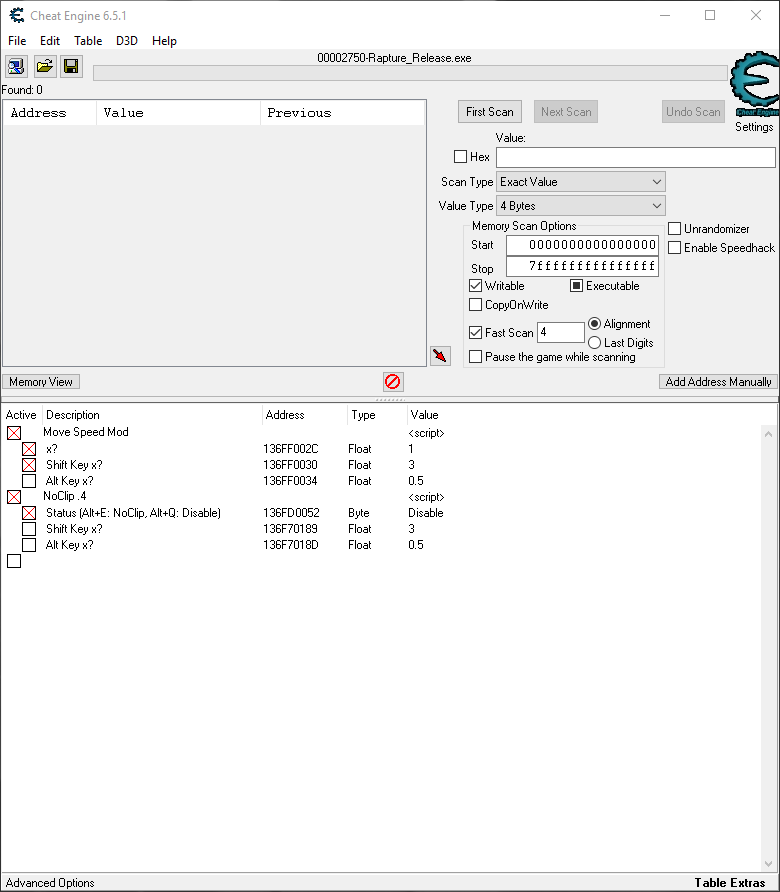Open the Scan Type dropdown
Viewport: 780px width, 892px height.
pos(580,182)
